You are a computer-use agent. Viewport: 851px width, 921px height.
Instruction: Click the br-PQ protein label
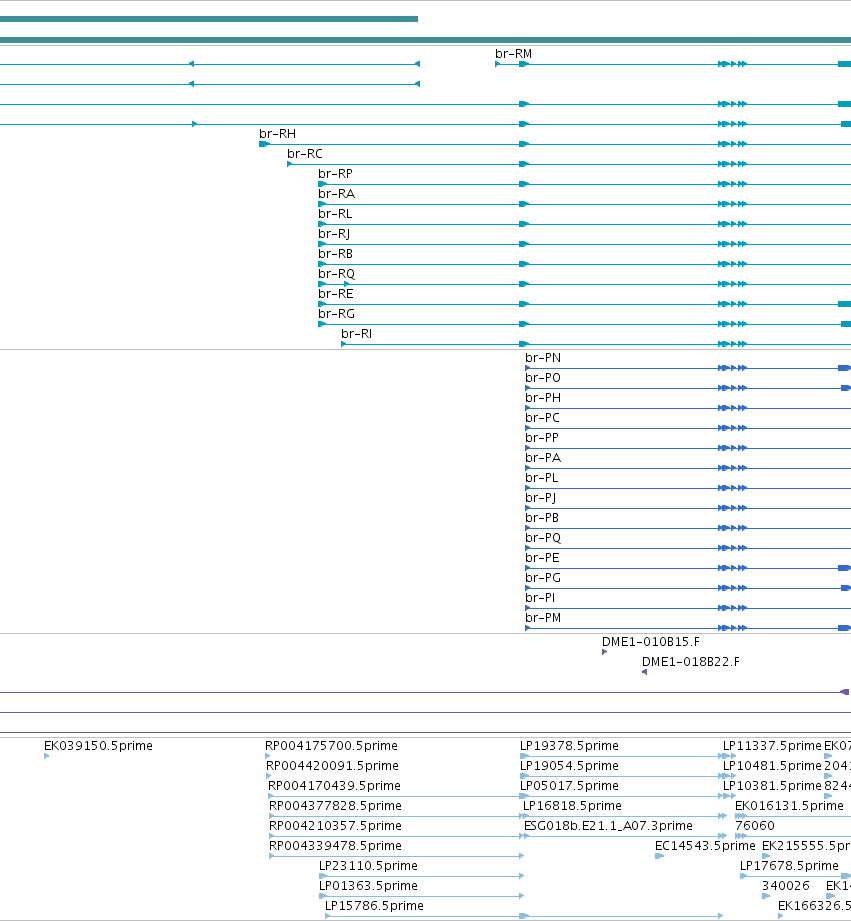543,537
